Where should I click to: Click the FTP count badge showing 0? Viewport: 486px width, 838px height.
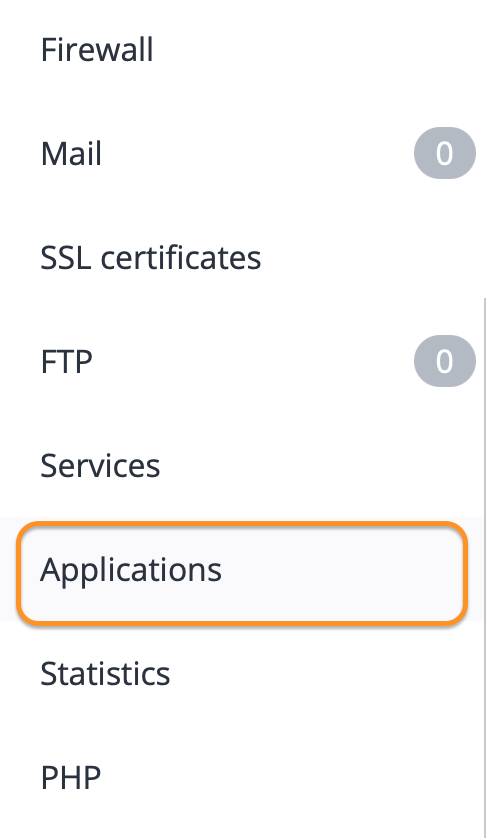click(x=444, y=361)
